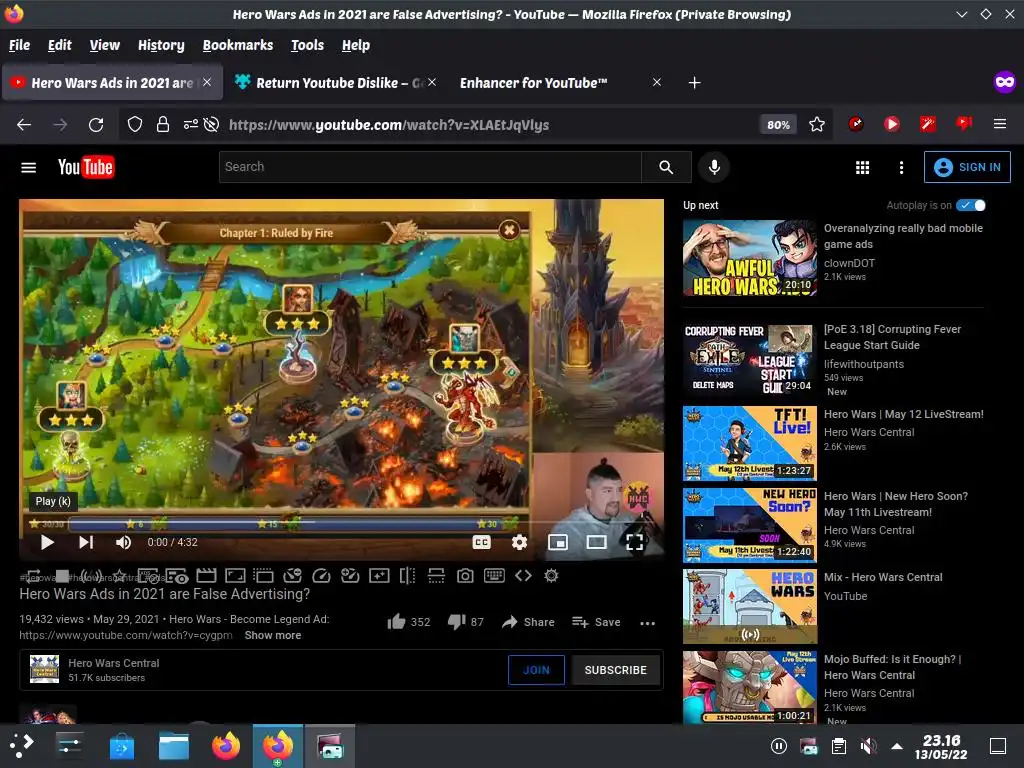Show hidden system tray icons arrow
This screenshot has width=1024, height=768.
897,746
